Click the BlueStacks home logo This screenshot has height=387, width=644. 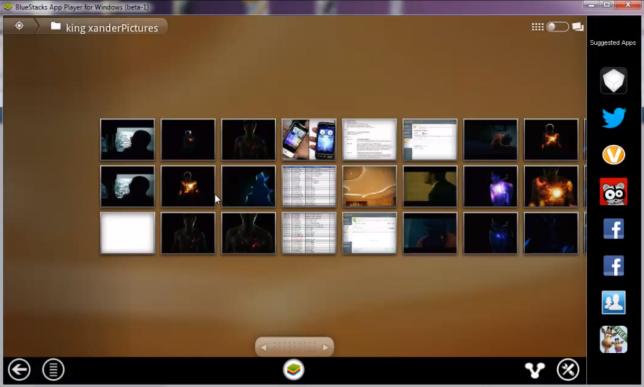click(294, 369)
